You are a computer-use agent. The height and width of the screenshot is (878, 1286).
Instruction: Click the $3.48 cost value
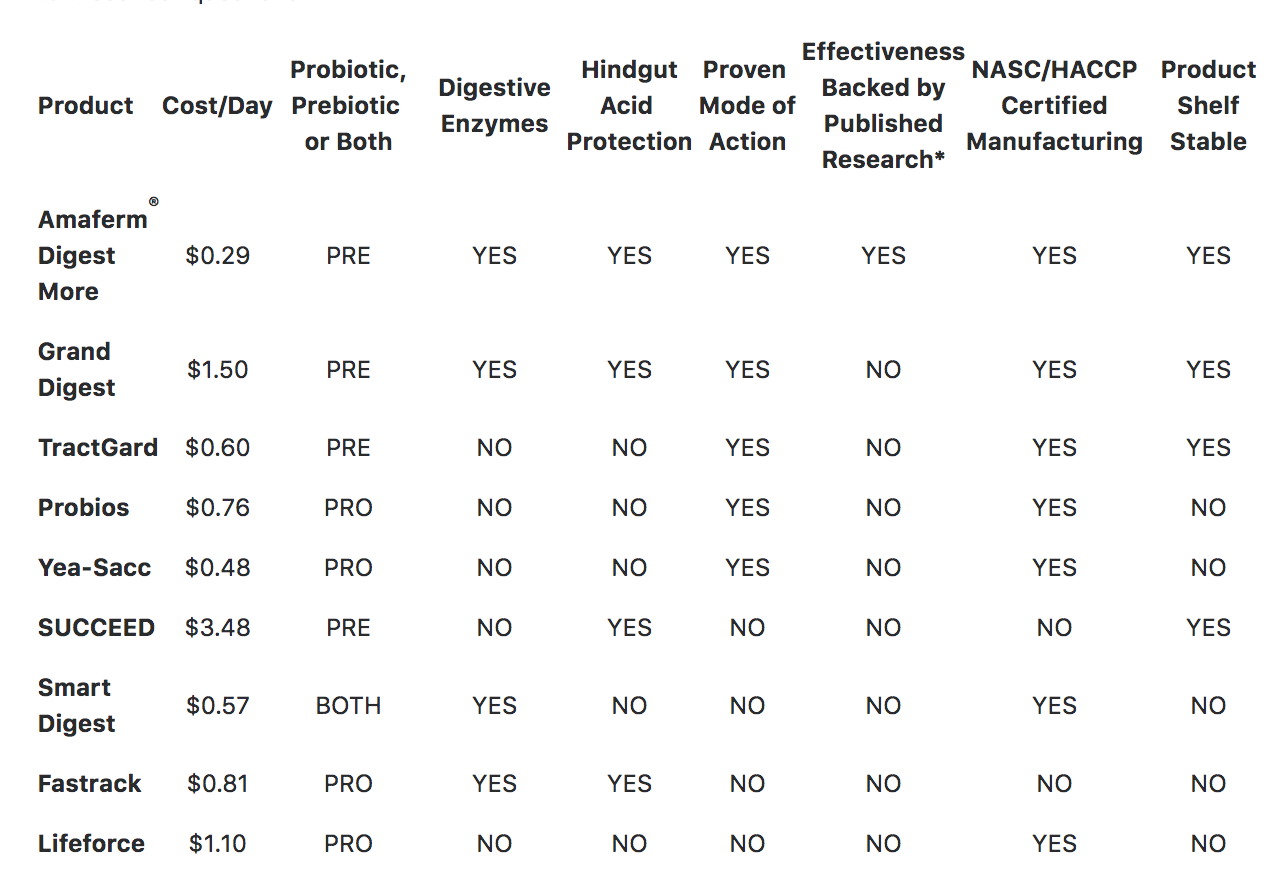[x=217, y=628]
